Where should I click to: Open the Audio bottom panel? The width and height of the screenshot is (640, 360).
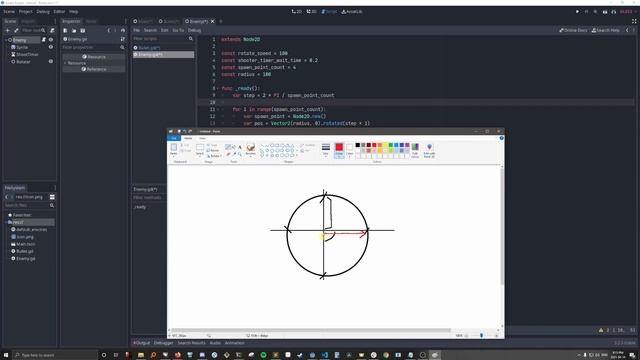[215, 343]
